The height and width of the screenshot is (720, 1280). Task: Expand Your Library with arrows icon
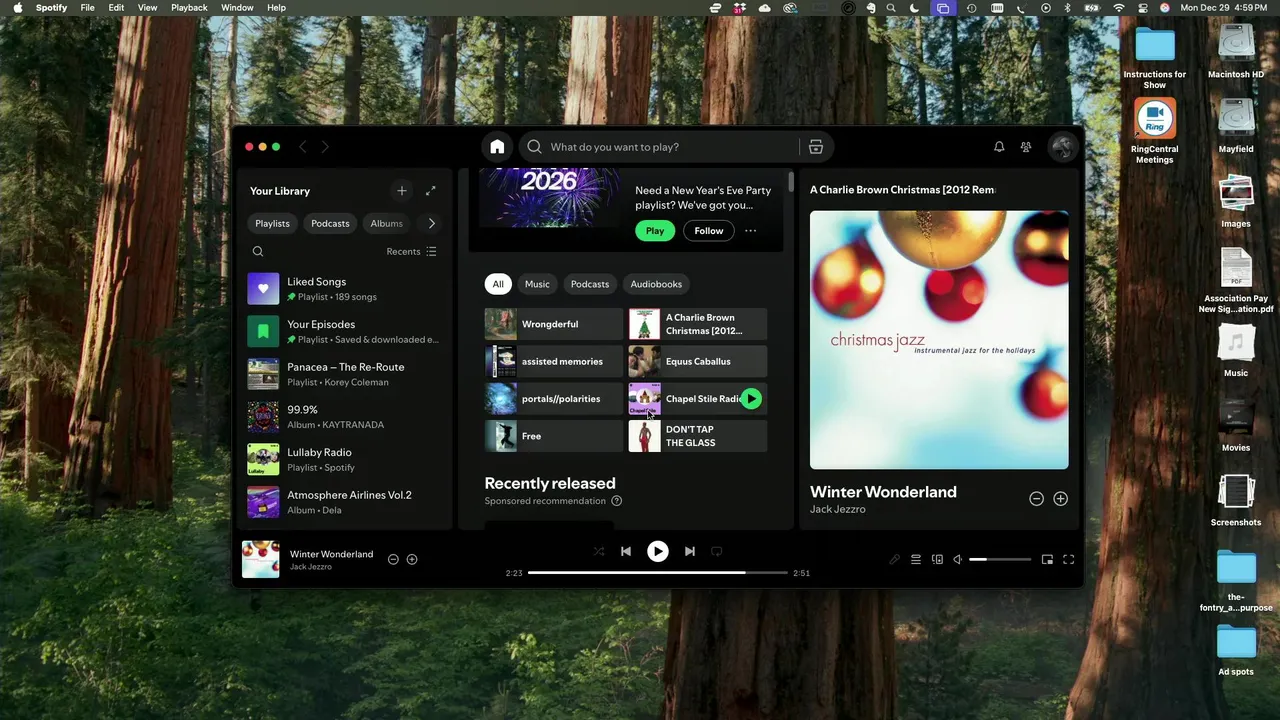[431, 191]
